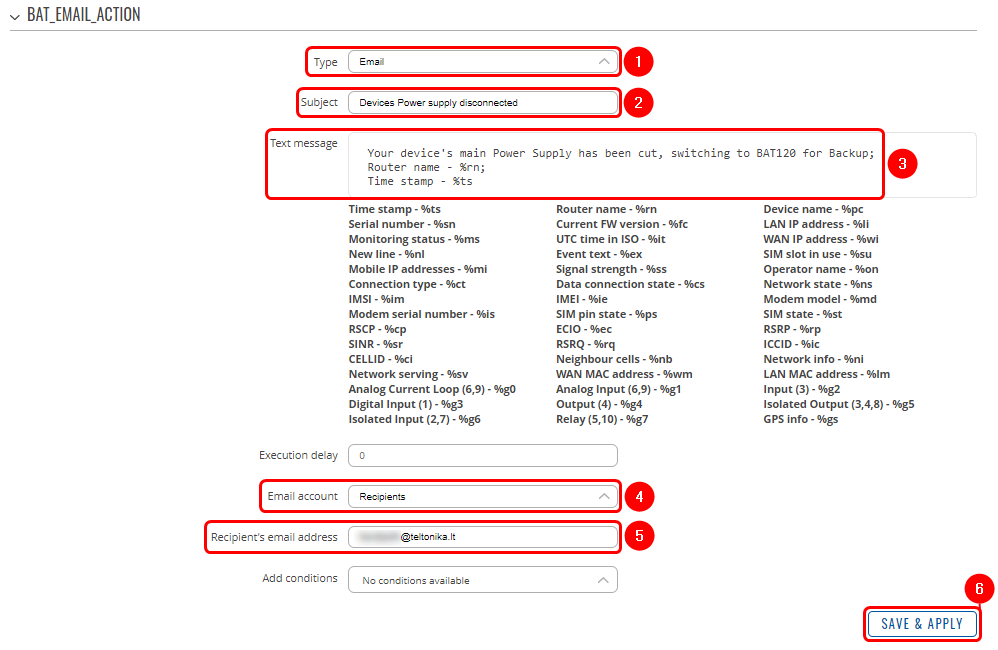998x650 pixels.
Task: Click the red number 5 badge
Action: (x=638, y=537)
